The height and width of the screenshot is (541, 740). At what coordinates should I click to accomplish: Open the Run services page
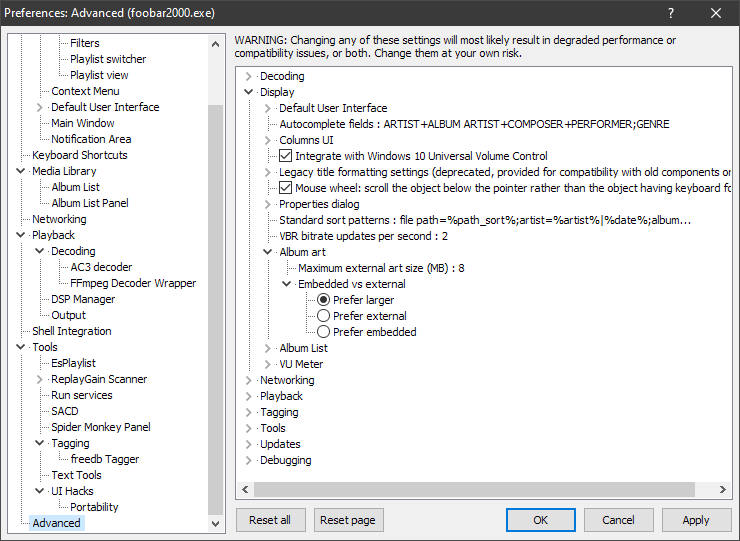pos(82,395)
